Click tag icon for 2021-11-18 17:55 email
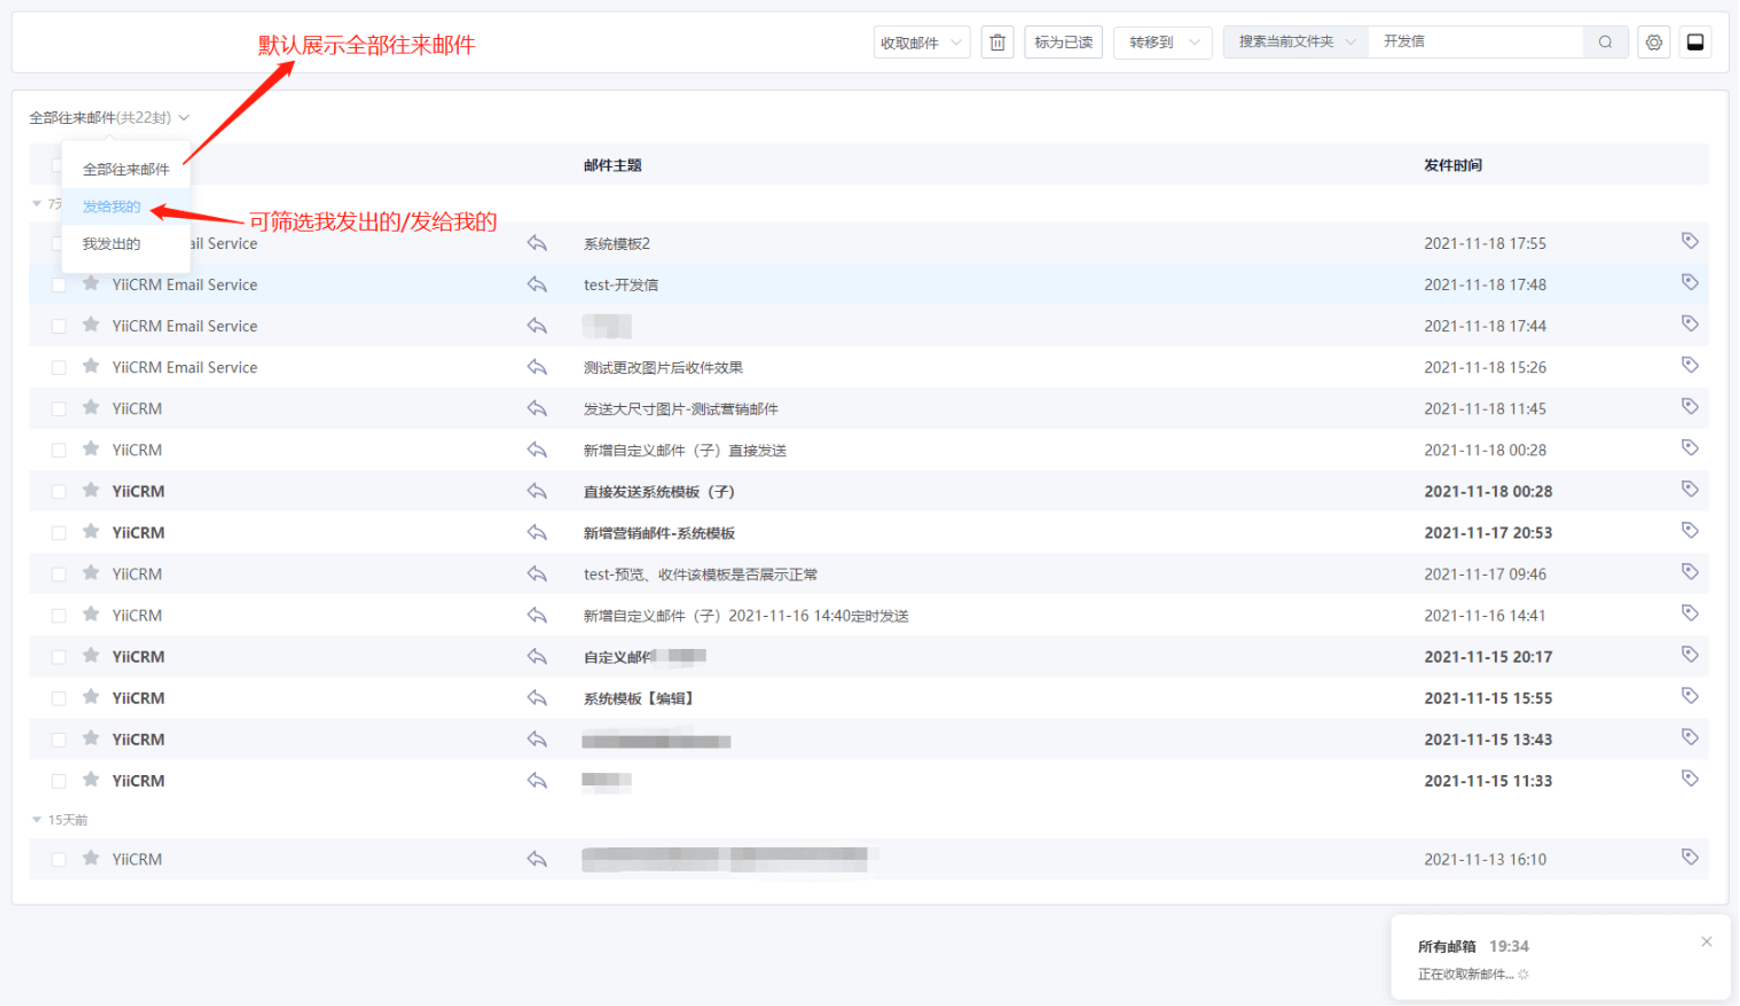The width and height of the screenshot is (1740, 1006). pos(1690,241)
